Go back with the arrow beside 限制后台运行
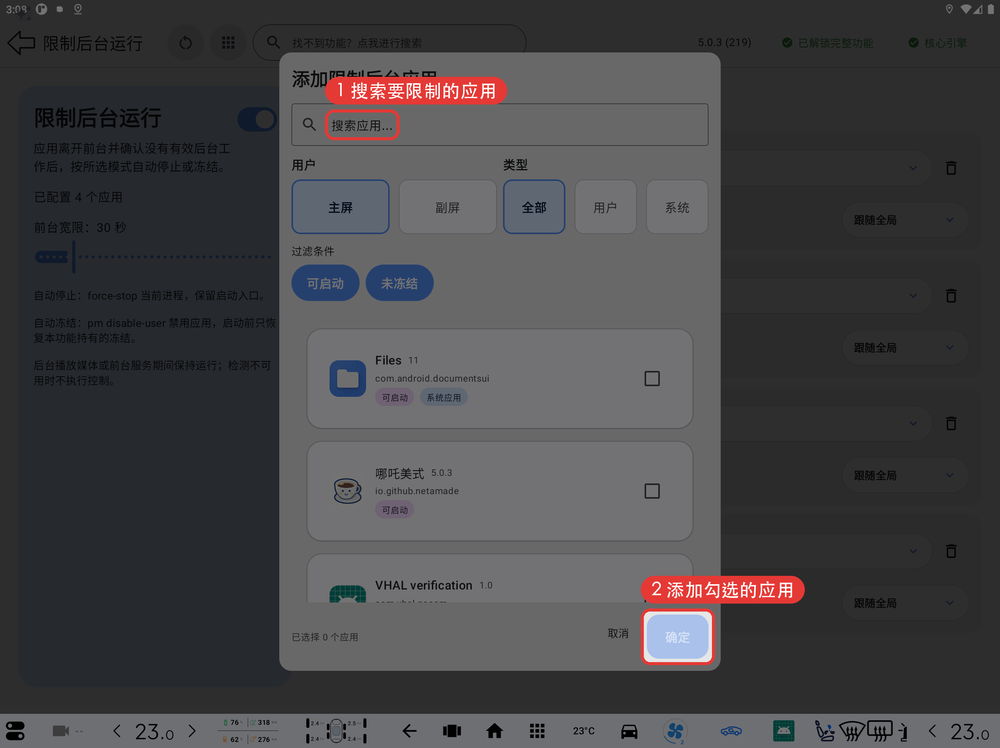Image resolution: width=1000 pixels, height=748 pixels. tap(21, 43)
